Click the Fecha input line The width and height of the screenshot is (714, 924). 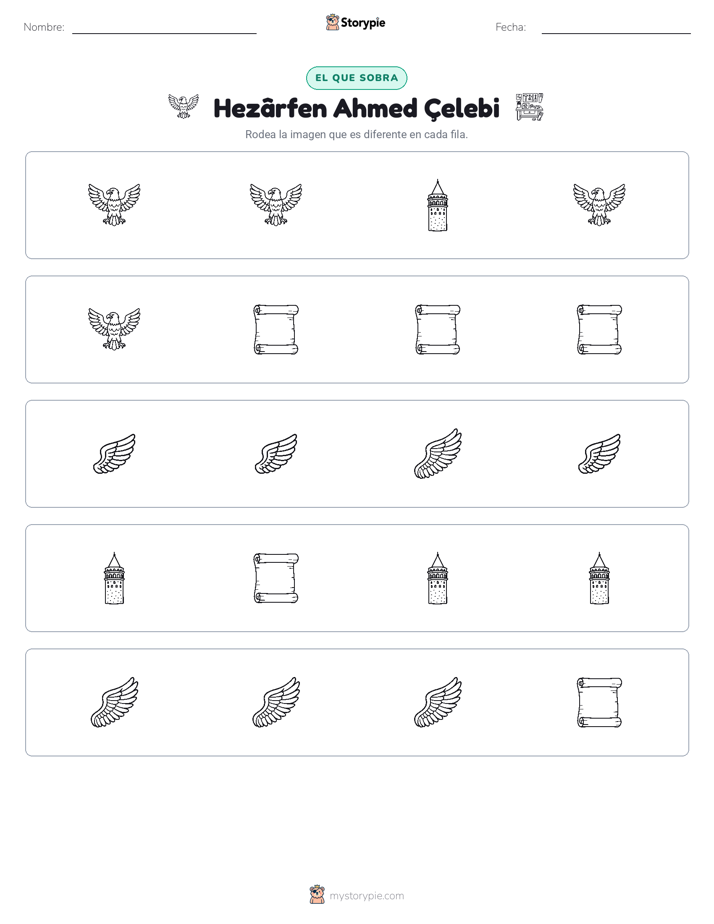pos(616,32)
